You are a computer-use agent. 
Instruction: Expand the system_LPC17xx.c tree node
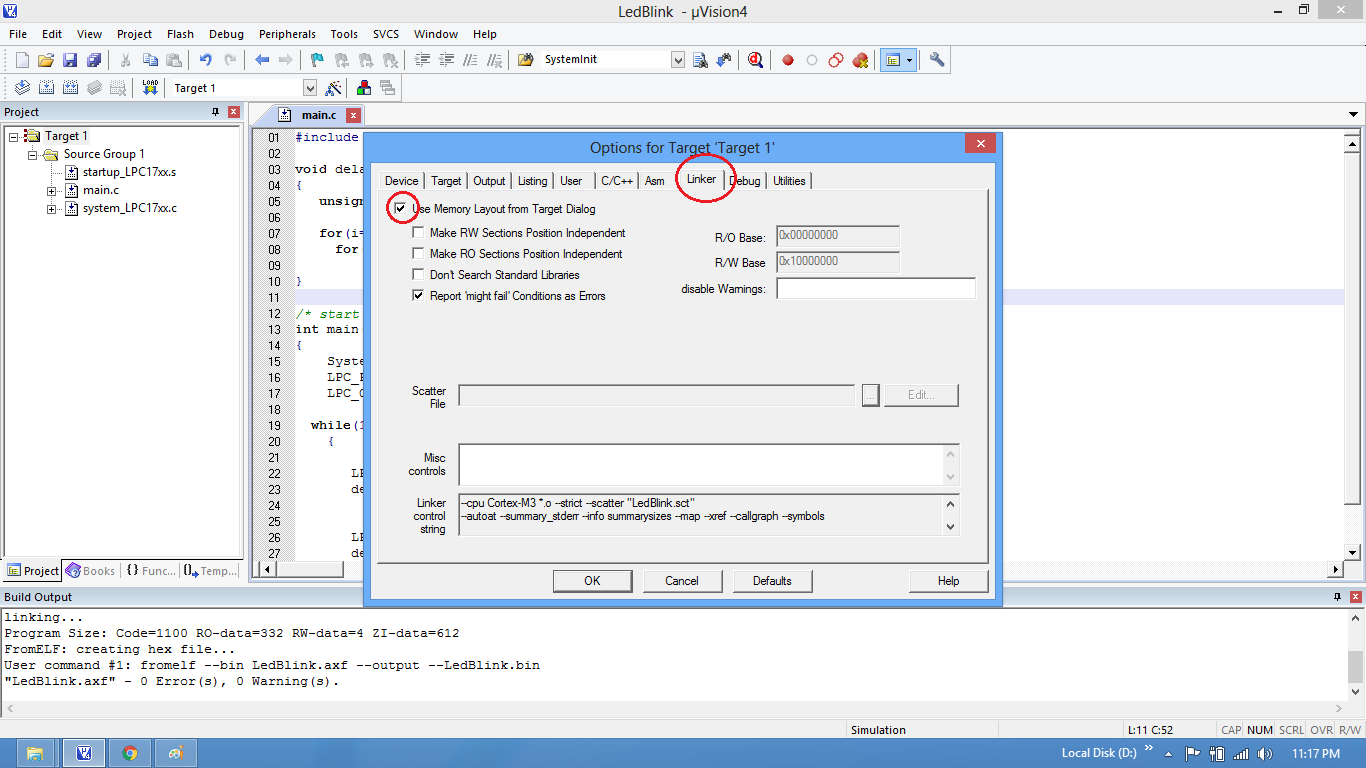click(52, 208)
